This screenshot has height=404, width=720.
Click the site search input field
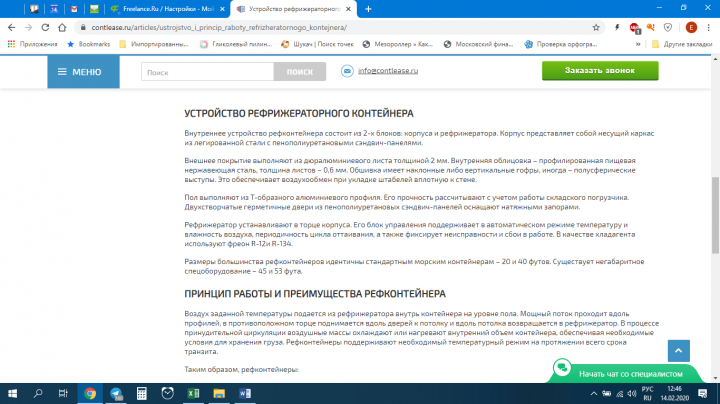[x=207, y=72]
